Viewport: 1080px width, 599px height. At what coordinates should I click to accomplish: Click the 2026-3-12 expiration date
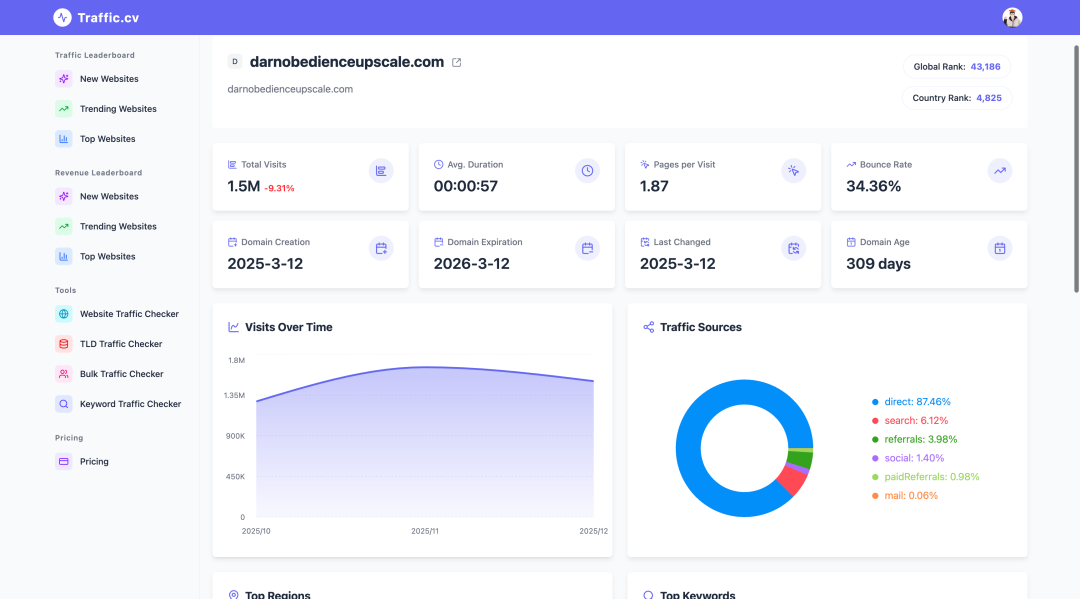tap(472, 264)
